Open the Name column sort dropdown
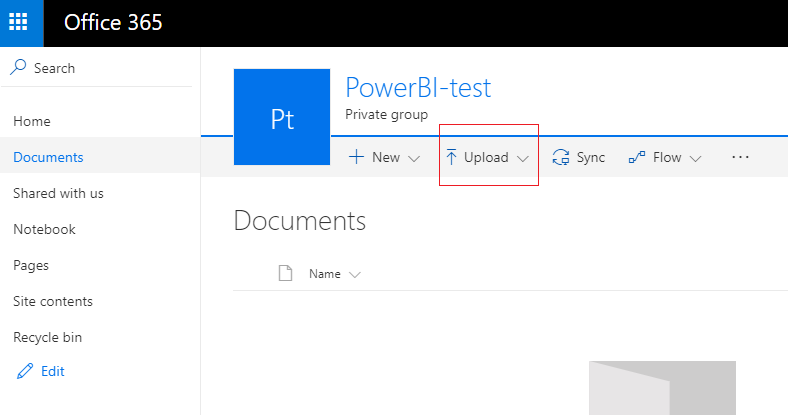This screenshot has width=788, height=415. [355, 275]
